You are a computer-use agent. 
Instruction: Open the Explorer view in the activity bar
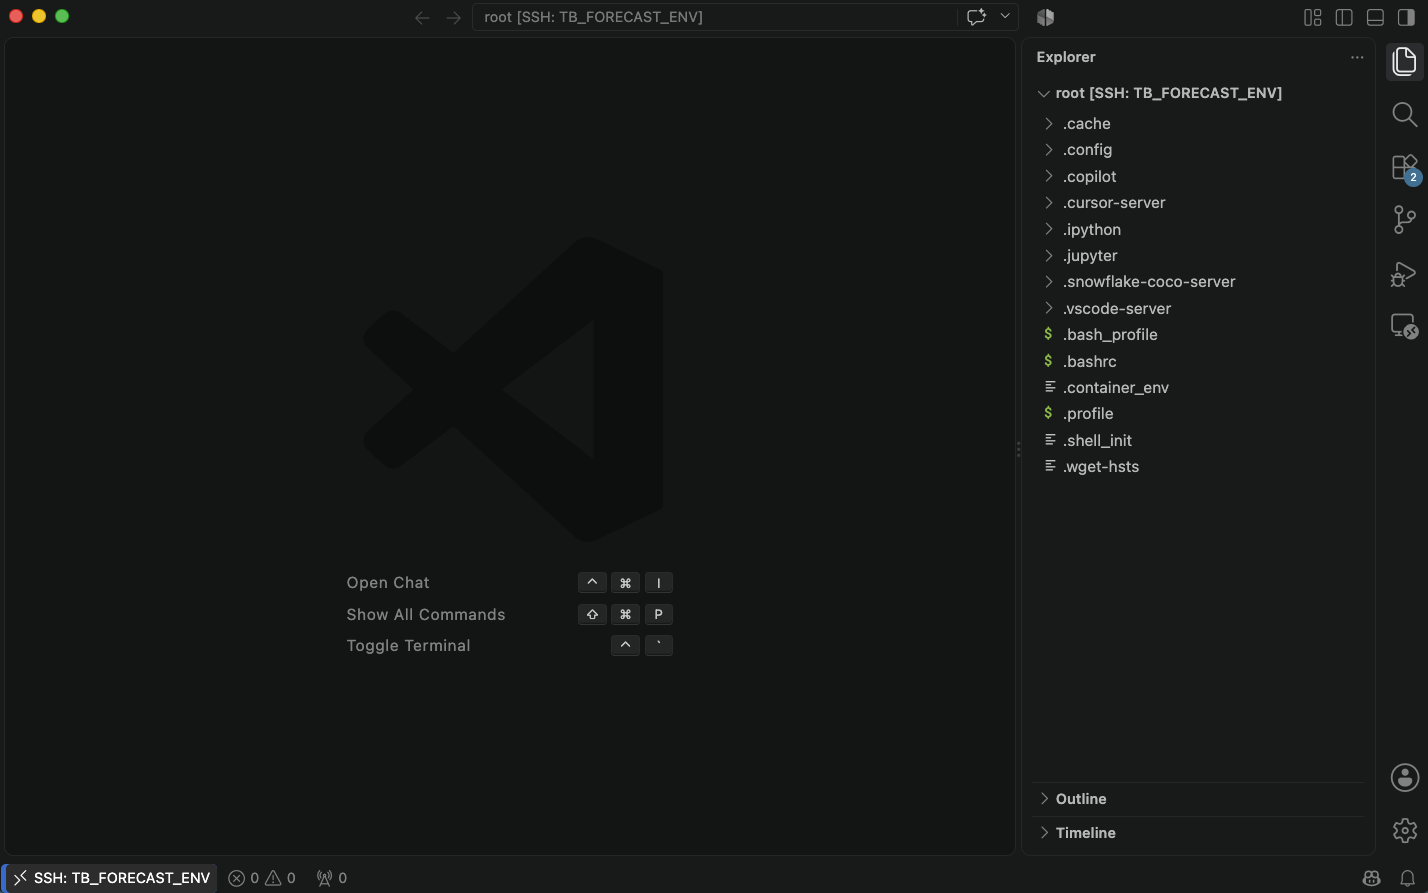point(1404,61)
